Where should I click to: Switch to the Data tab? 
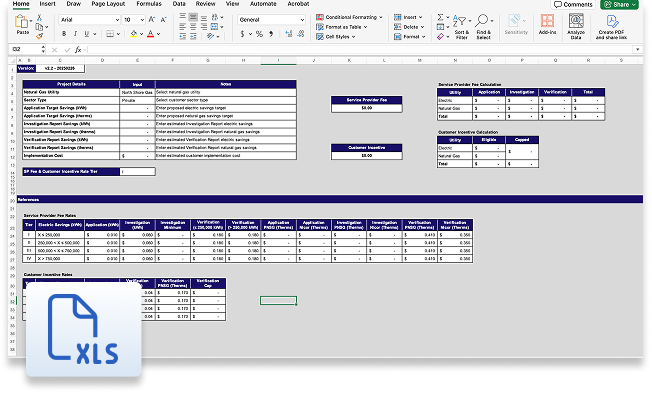pyautogui.click(x=179, y=4)
